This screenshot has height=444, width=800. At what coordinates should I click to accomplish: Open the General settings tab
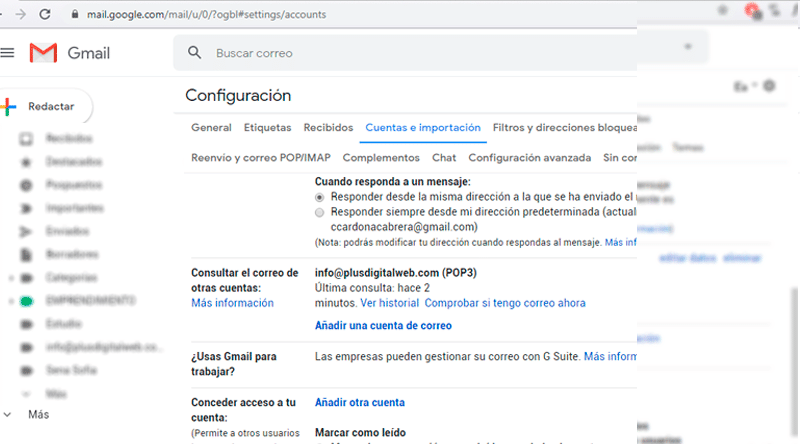(x=211, y=128)
